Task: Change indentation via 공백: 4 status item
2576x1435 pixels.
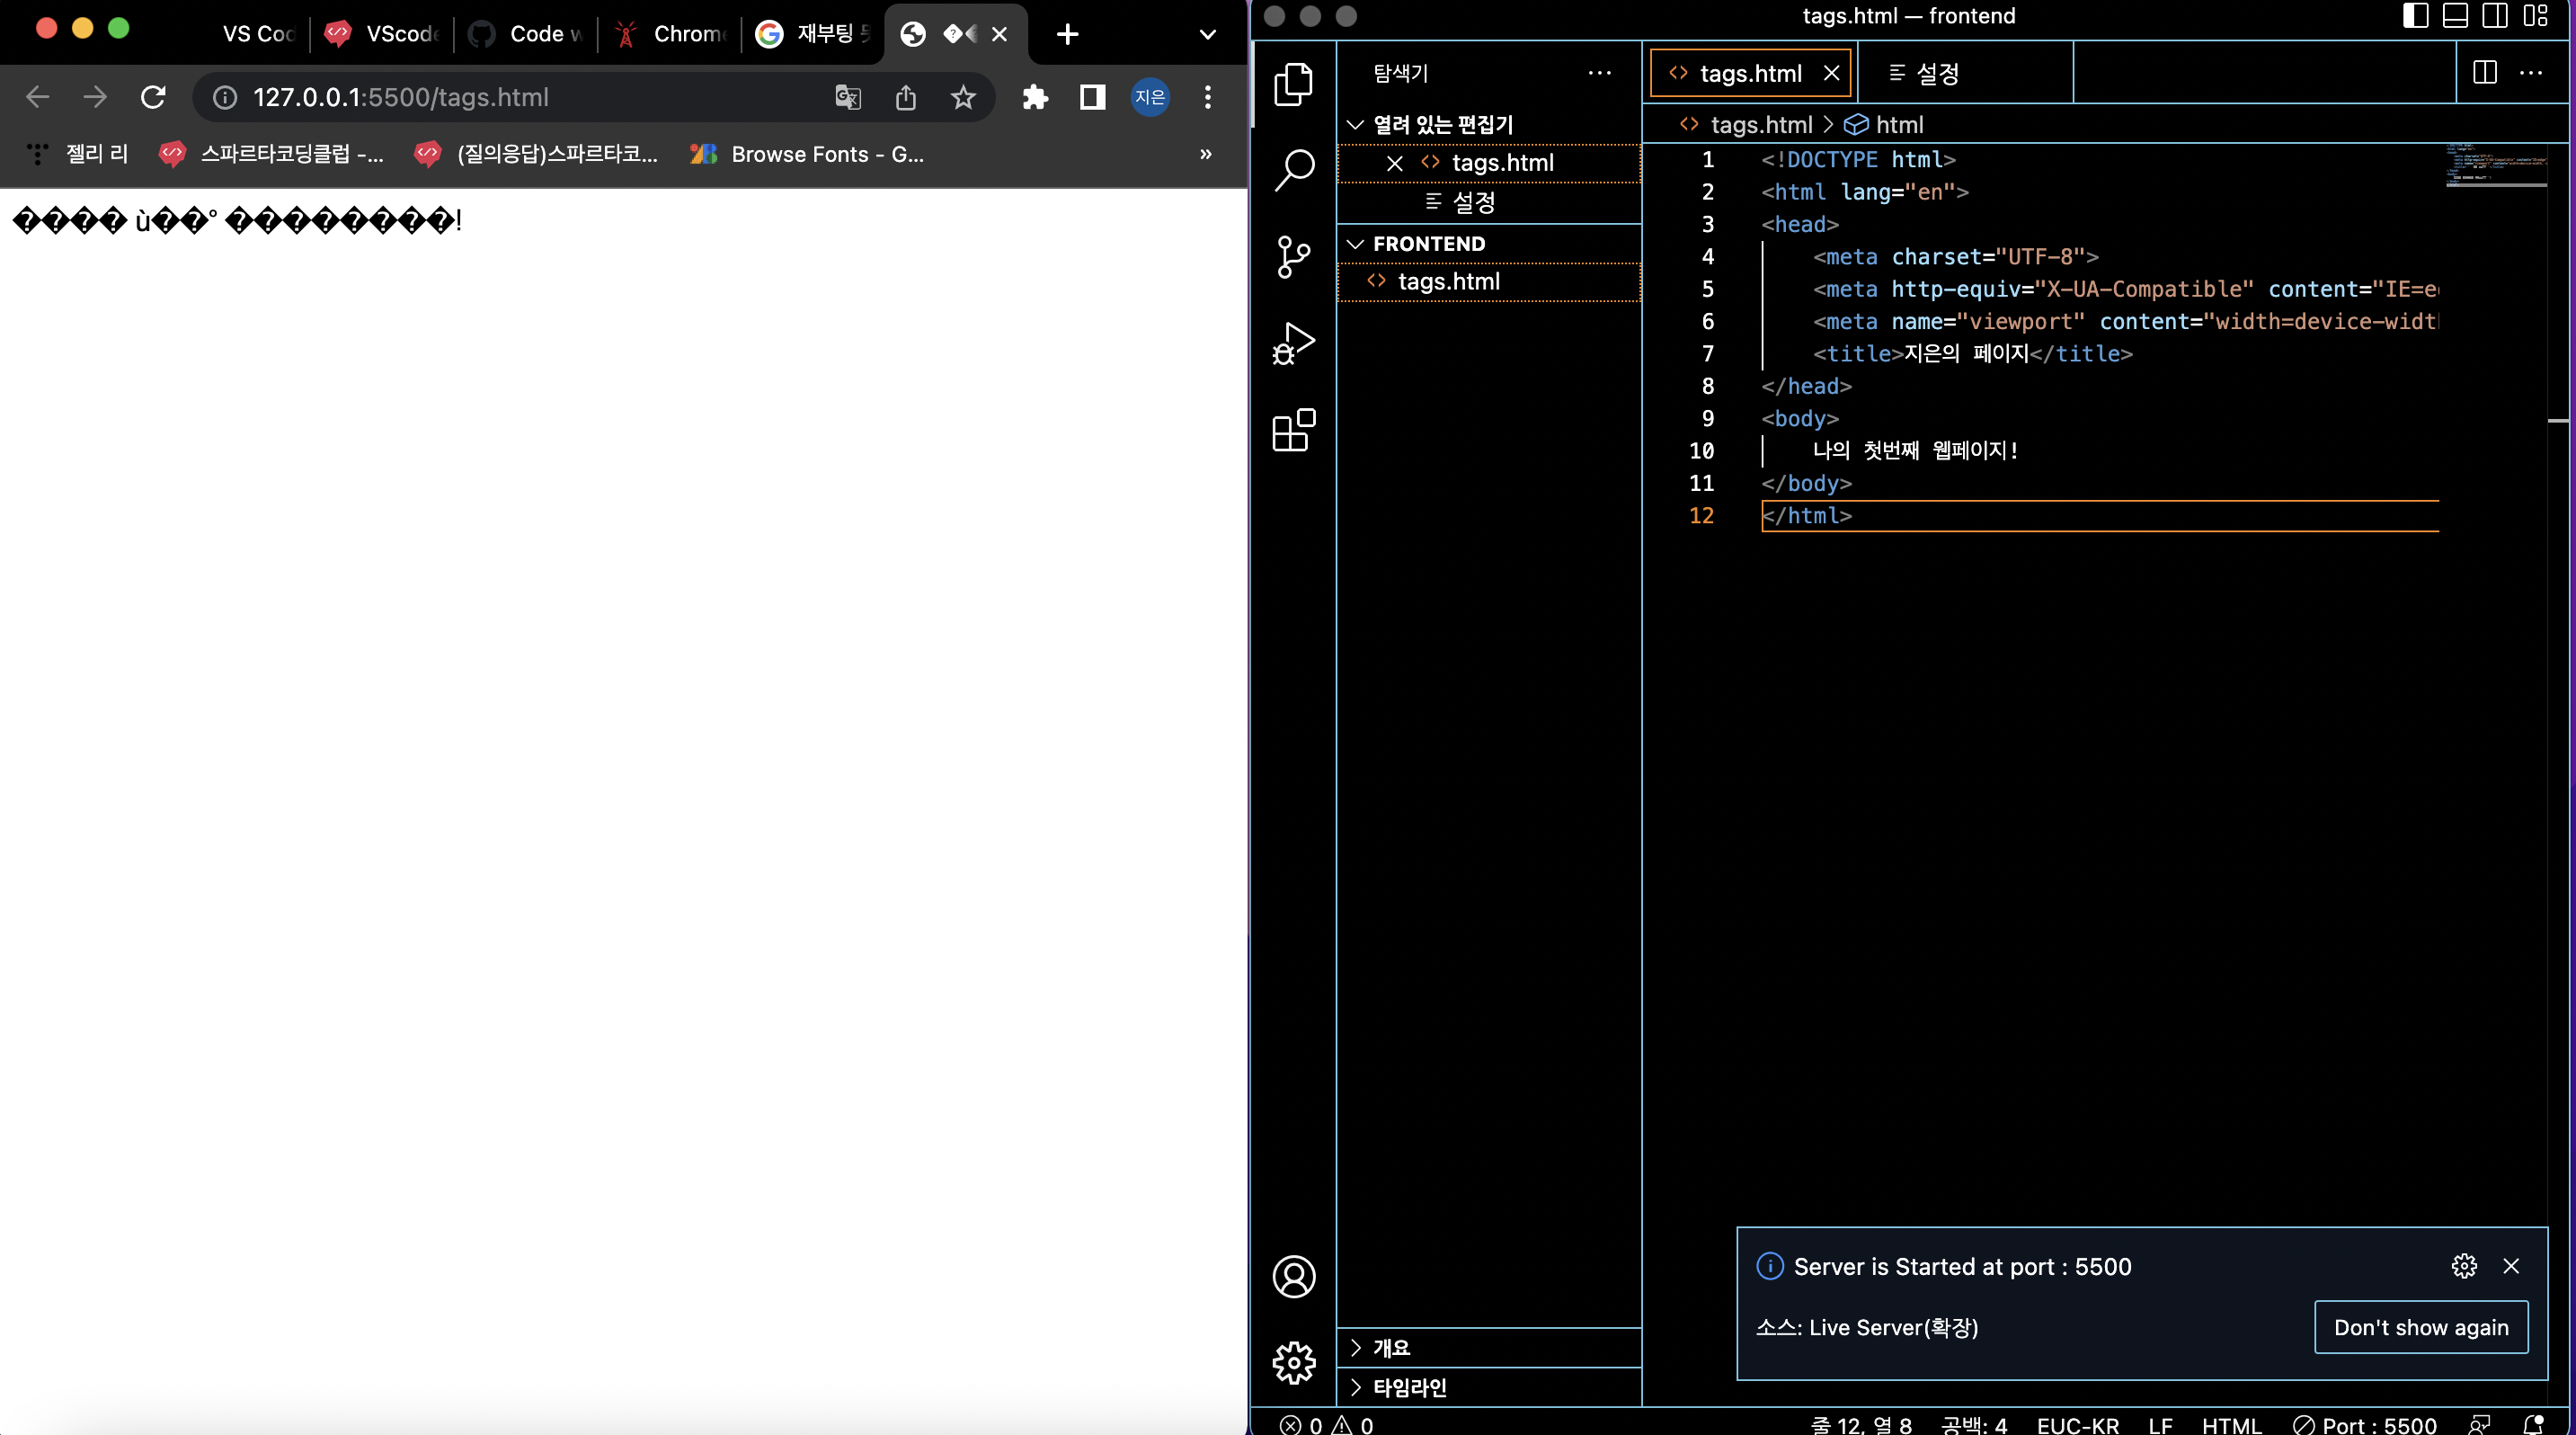Action: [1974, 1424]
